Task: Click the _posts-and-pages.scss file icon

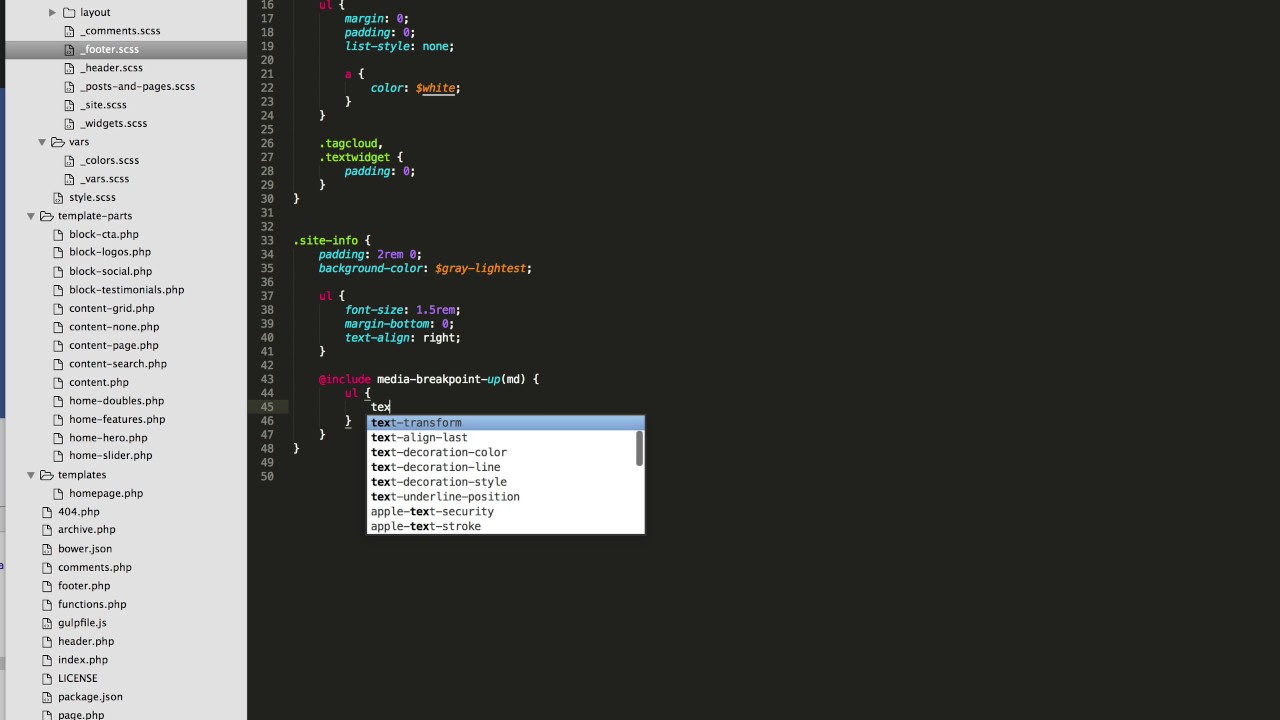Action: click(69, 86)
